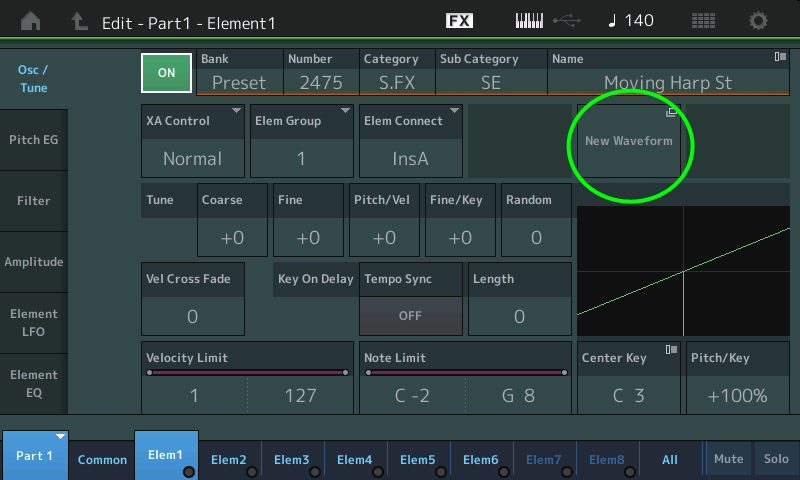
Task: Select the Elem7 tab
Action: click(x=544, y=460)
